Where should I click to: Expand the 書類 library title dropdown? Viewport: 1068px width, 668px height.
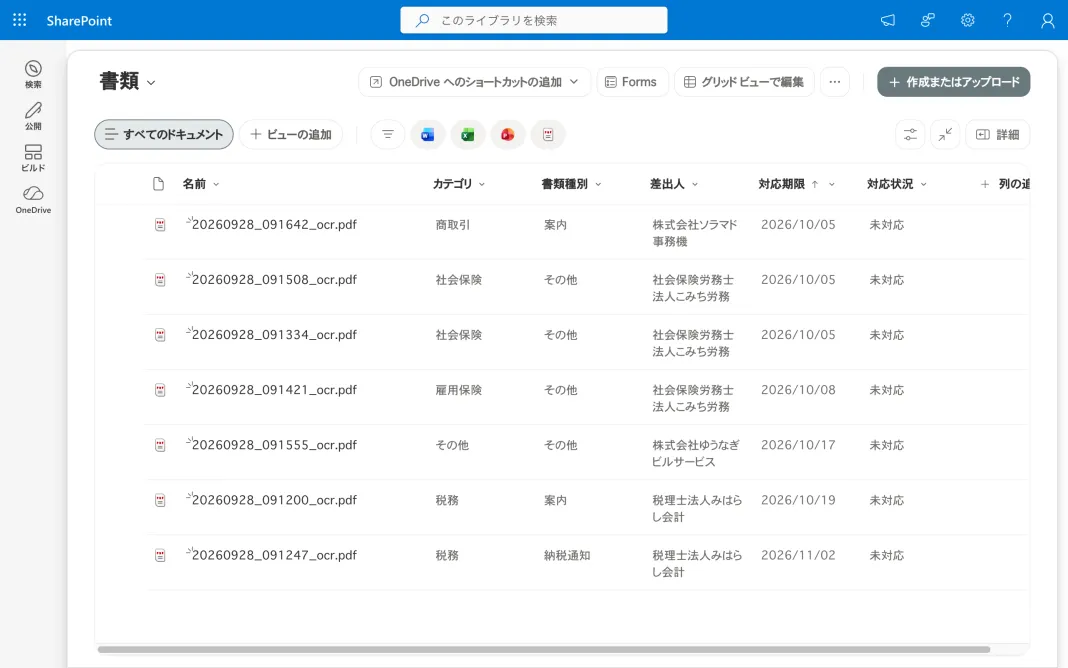click(151, 82)
